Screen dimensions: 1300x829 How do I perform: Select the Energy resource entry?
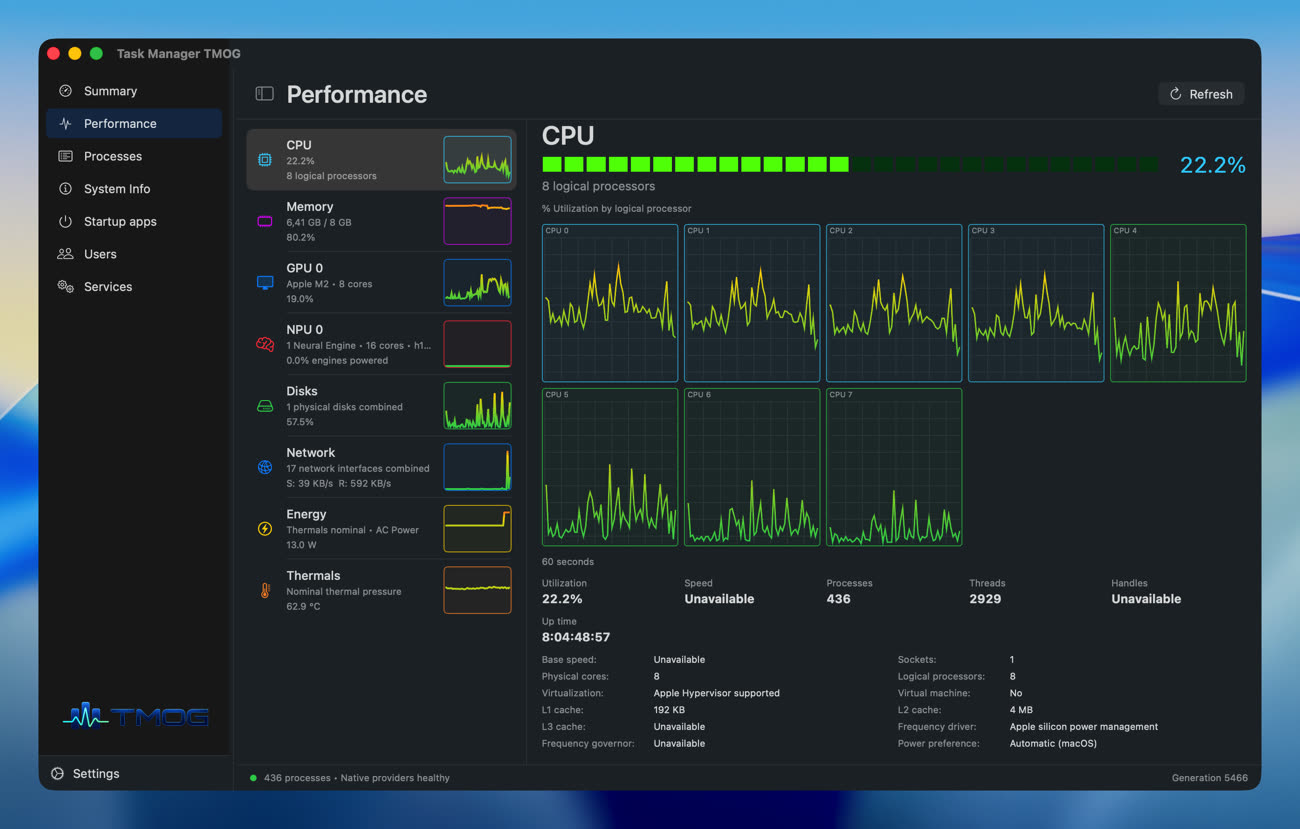381,529
